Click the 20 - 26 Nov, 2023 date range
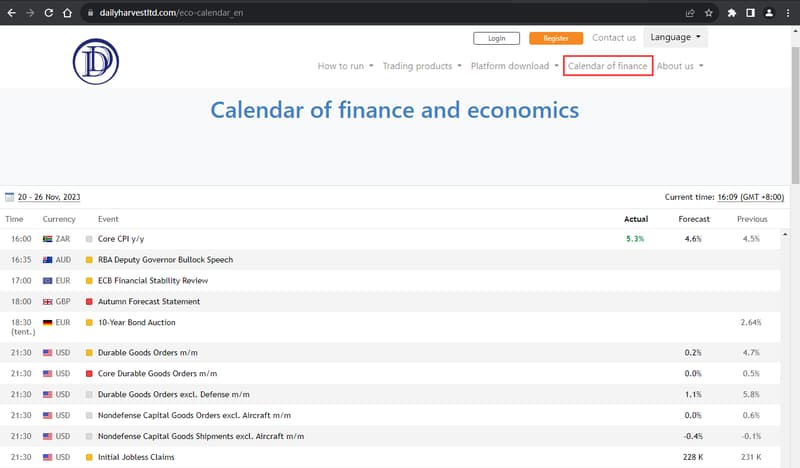This screenshot has width=800, height=468. [x=49, y=197]
